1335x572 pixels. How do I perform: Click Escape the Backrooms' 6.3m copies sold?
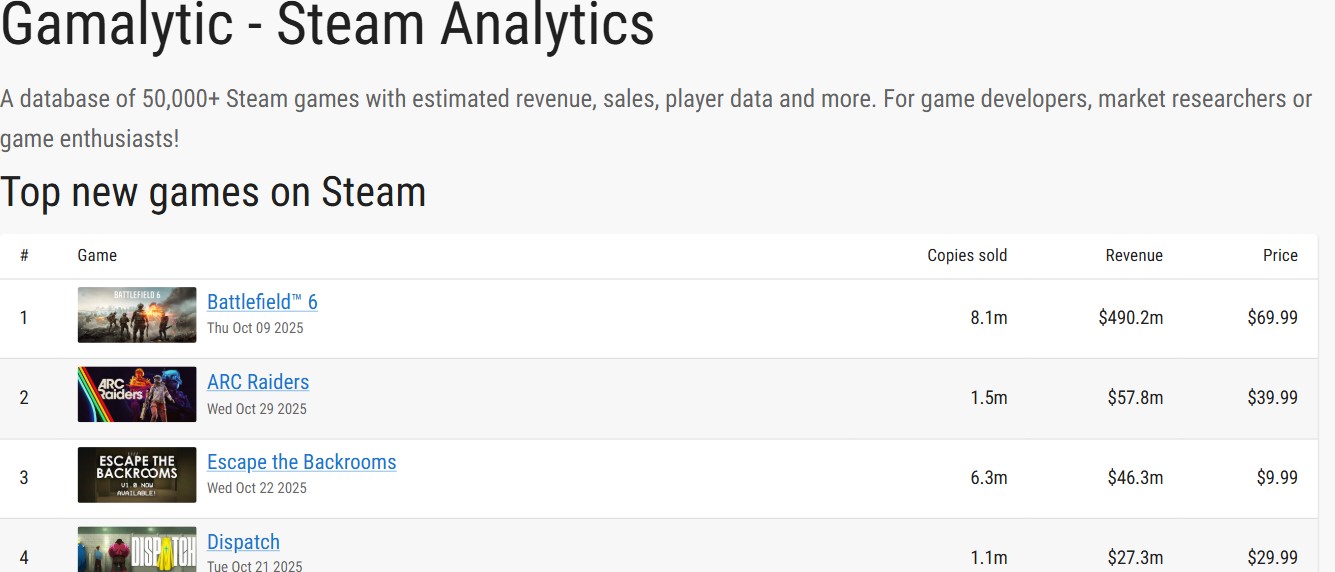tap(988, 478)
